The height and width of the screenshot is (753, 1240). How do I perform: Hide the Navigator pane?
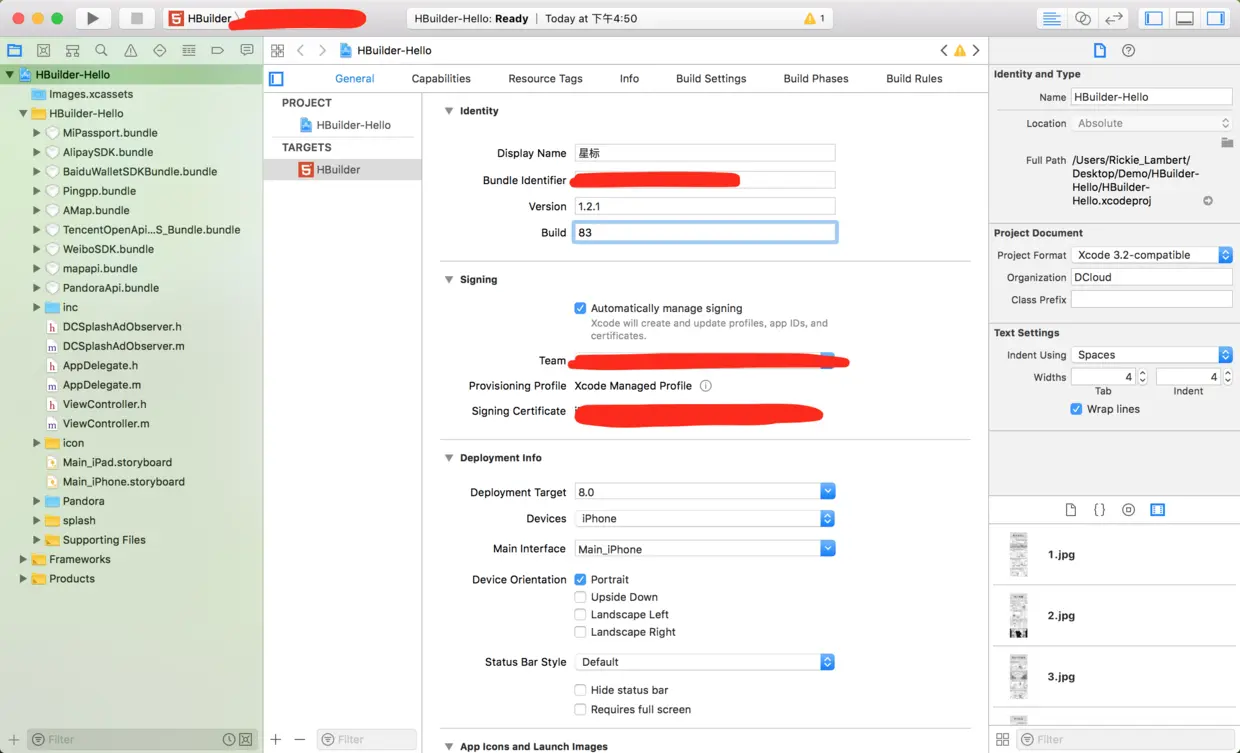click(1154, 18)
